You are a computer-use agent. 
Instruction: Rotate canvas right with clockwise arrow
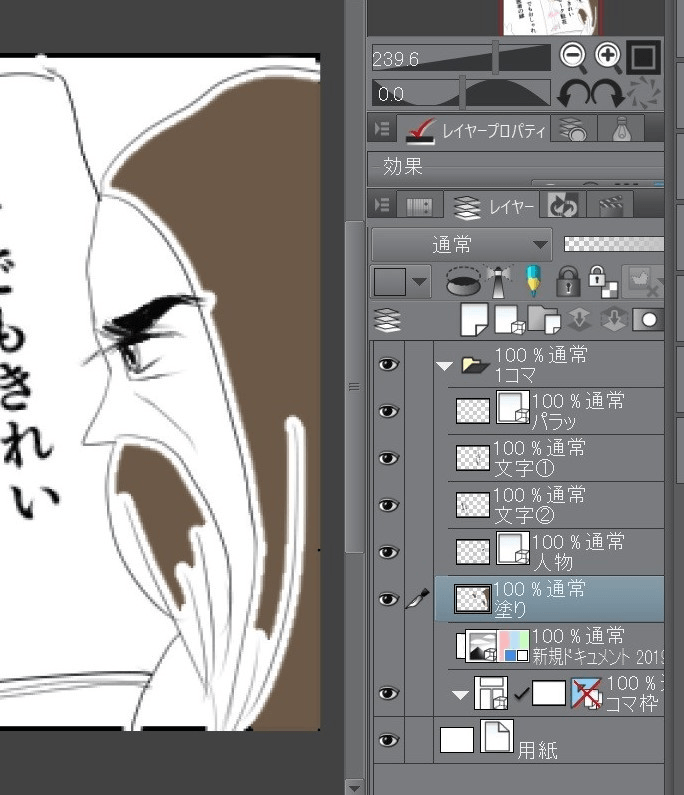pos(607,93)
